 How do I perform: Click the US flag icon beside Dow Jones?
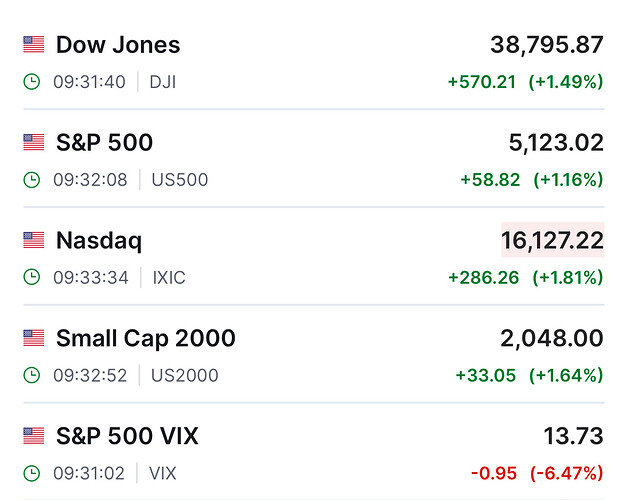pyautogui.click(x=34, y=45)
